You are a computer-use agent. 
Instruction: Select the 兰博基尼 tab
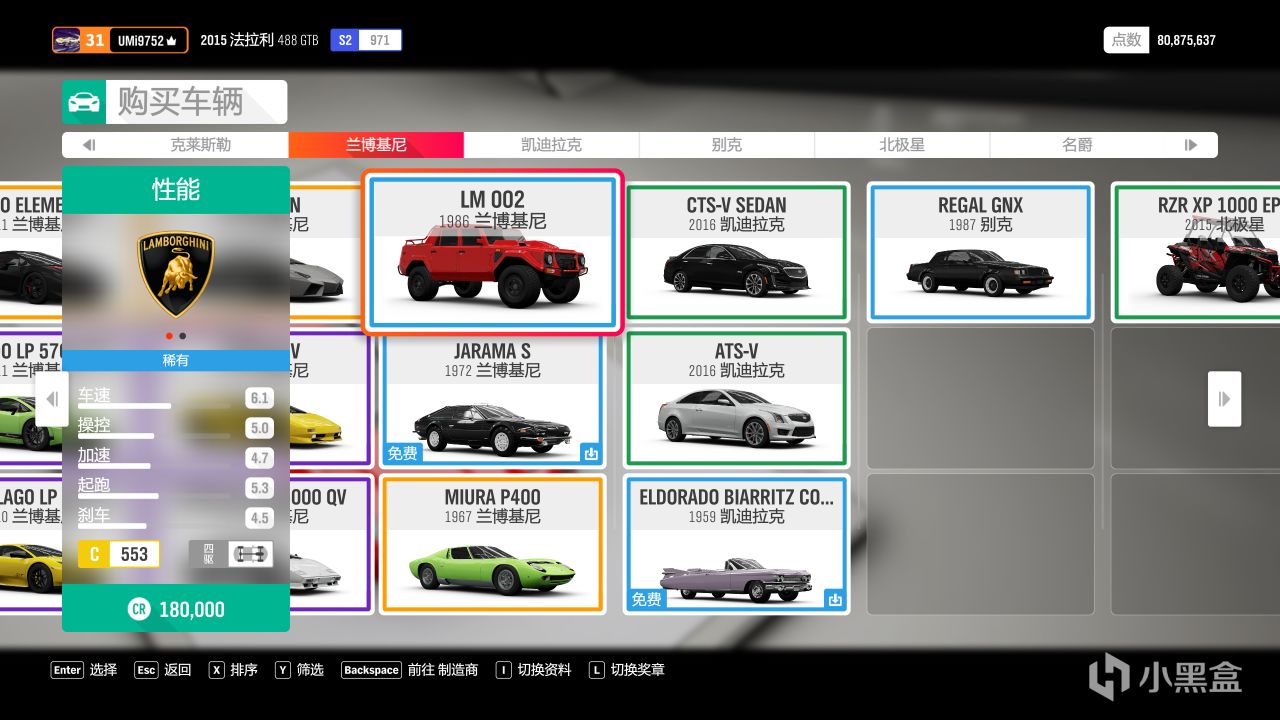[376, 145]
